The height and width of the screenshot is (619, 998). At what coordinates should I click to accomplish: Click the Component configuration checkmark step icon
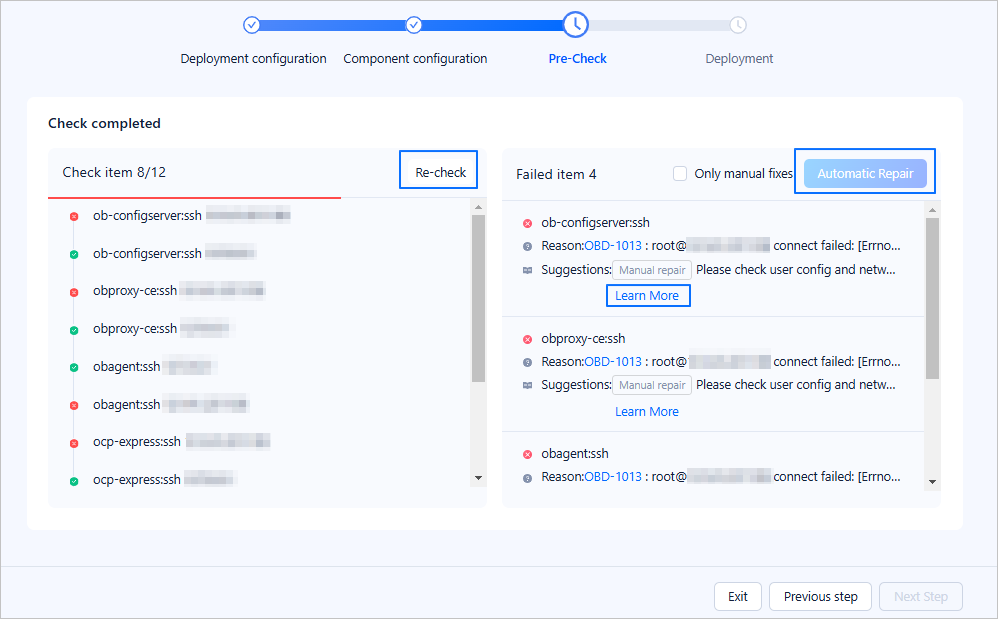(x=414, y=25)
